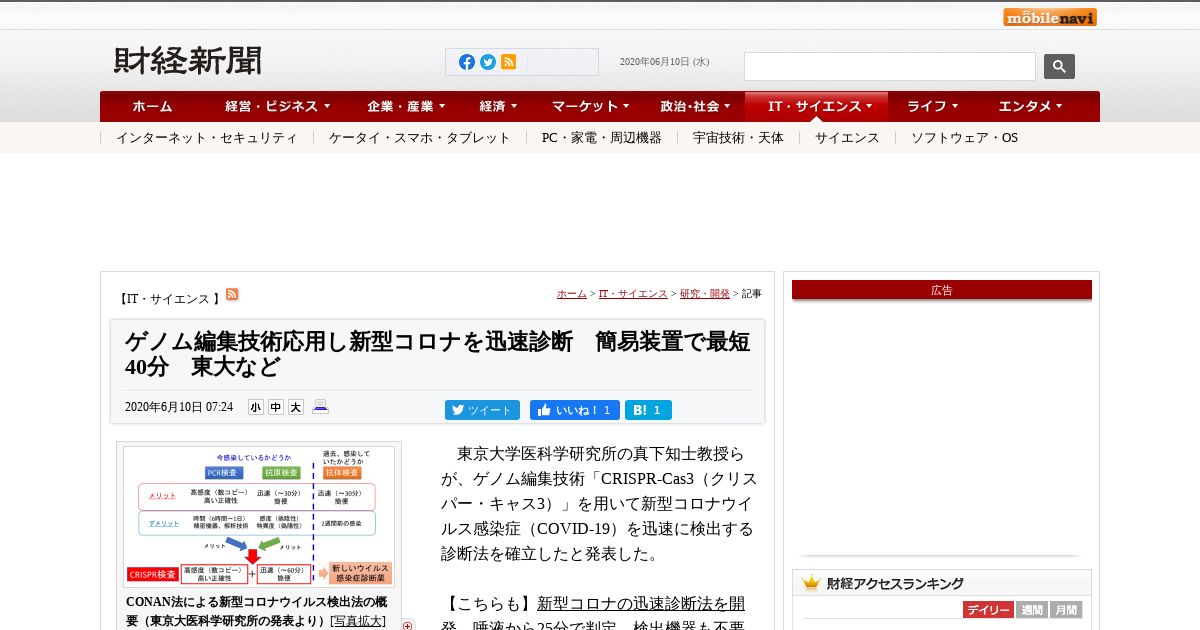Click the Hatena B! bookmark button
1200x630 pixels.
(x=648, y=410)
